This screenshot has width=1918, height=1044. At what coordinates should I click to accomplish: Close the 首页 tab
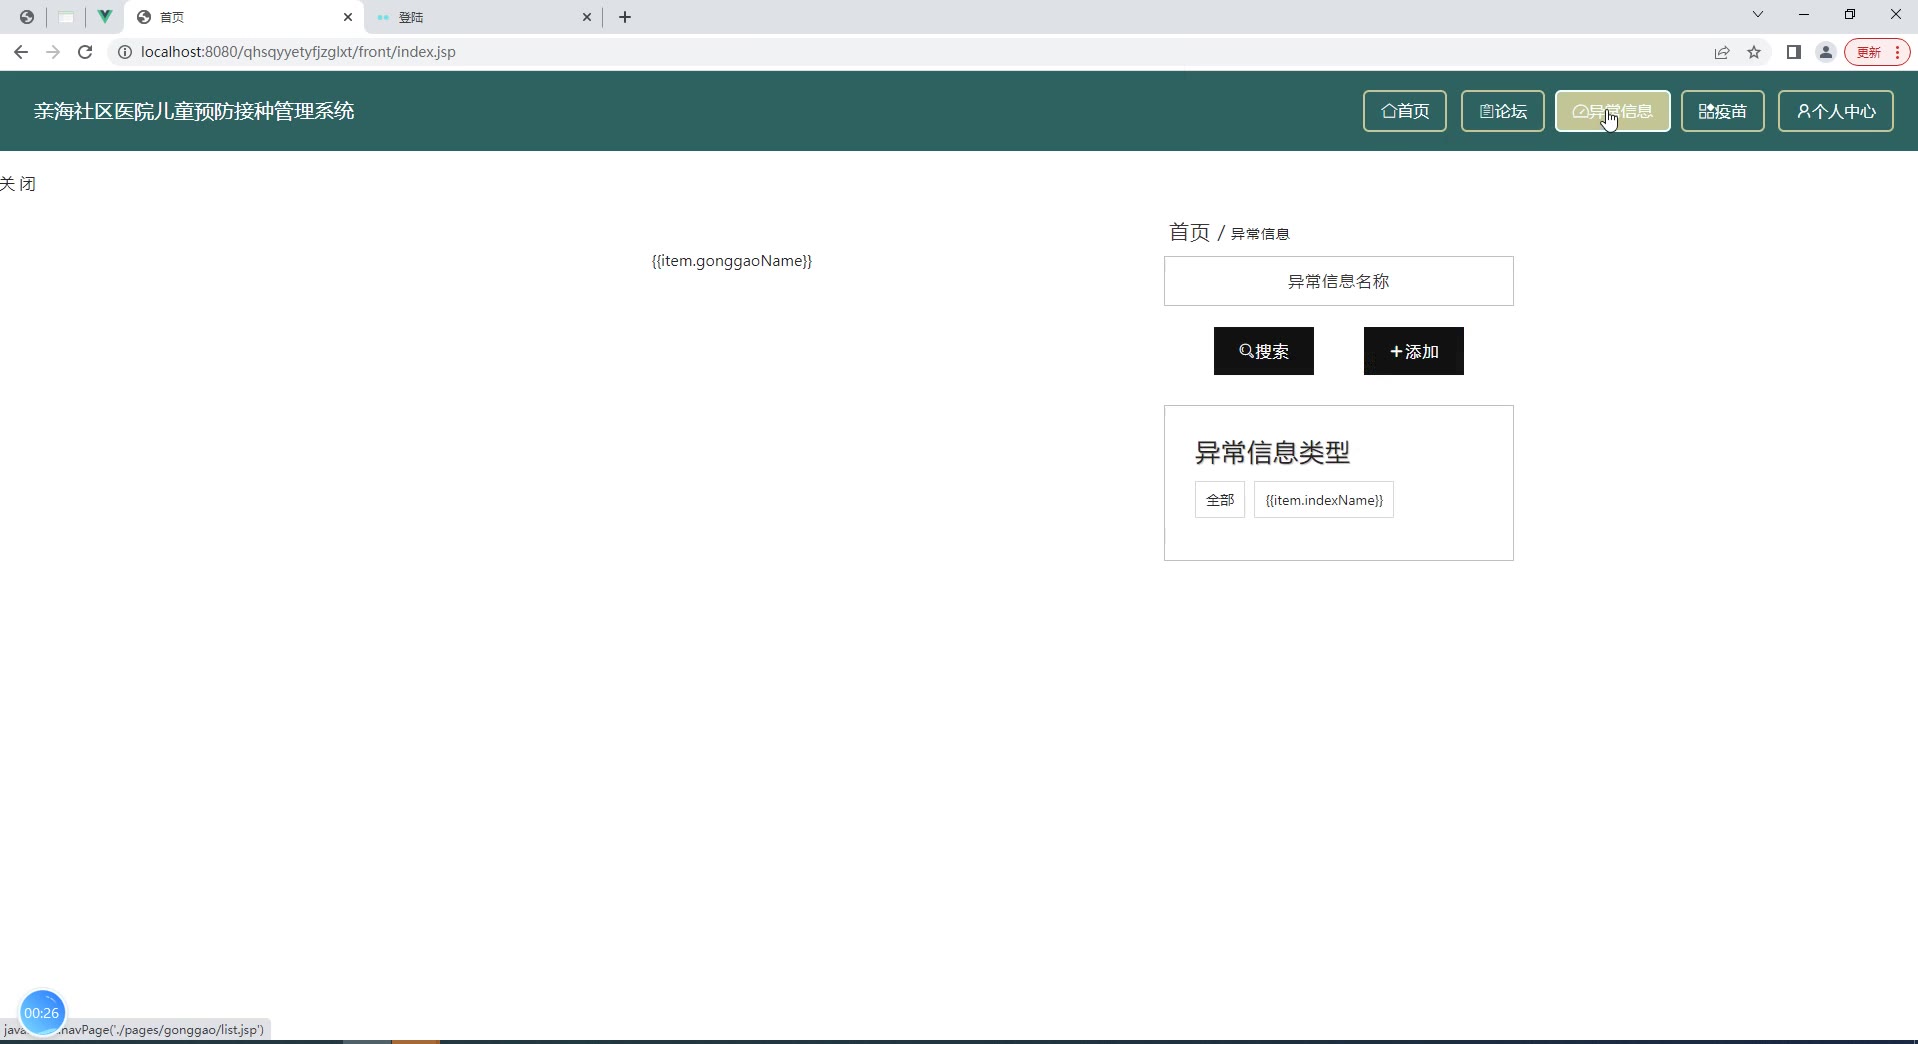point(348,17)
